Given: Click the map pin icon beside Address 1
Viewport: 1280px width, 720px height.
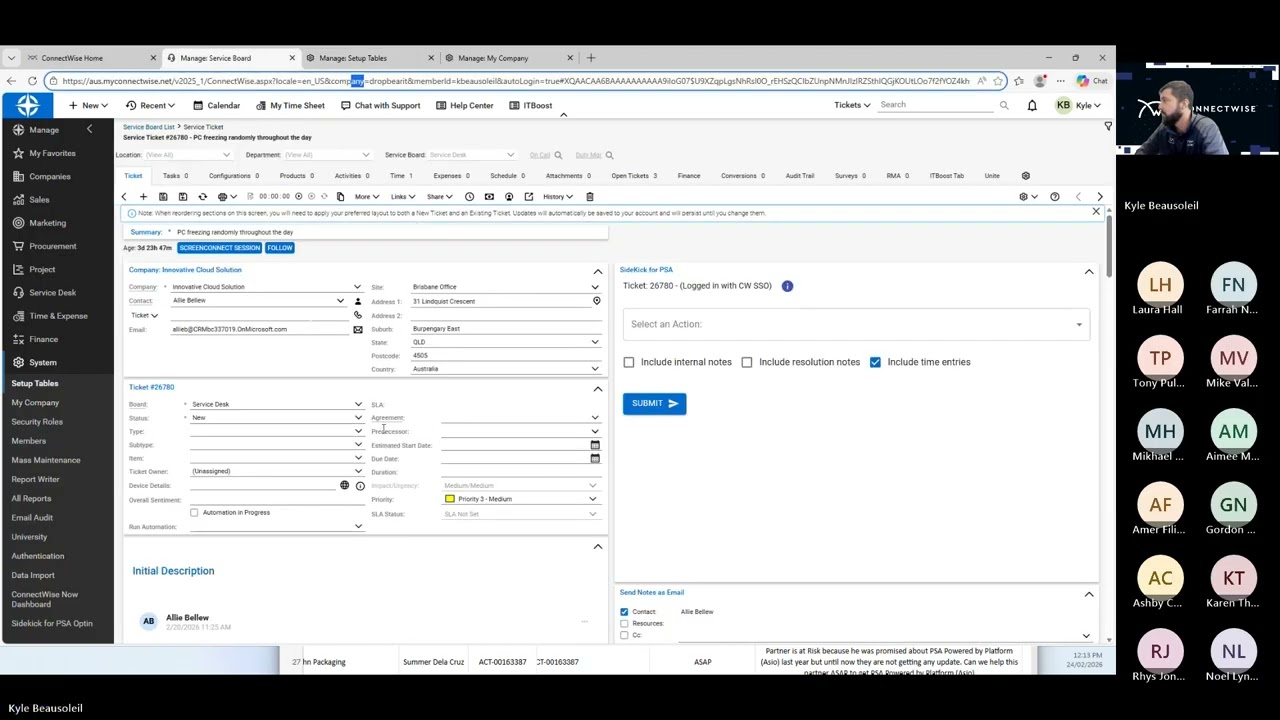Looking at the screenshot, I should (x=596, y=301).
